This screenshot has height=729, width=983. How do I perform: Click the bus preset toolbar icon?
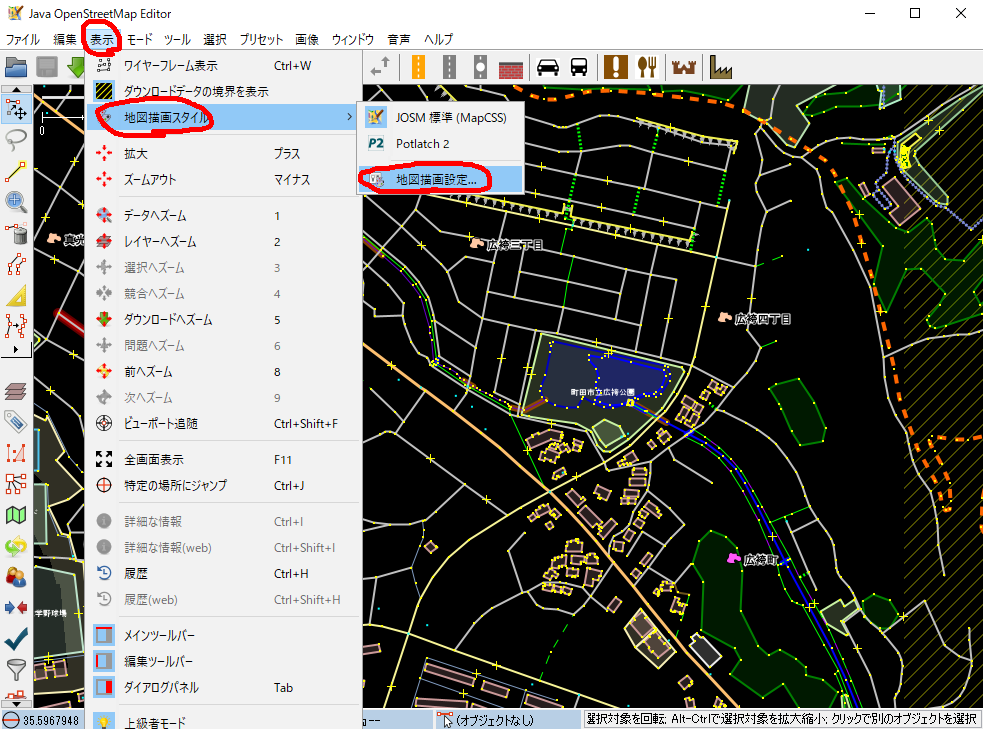coord(579,67)
